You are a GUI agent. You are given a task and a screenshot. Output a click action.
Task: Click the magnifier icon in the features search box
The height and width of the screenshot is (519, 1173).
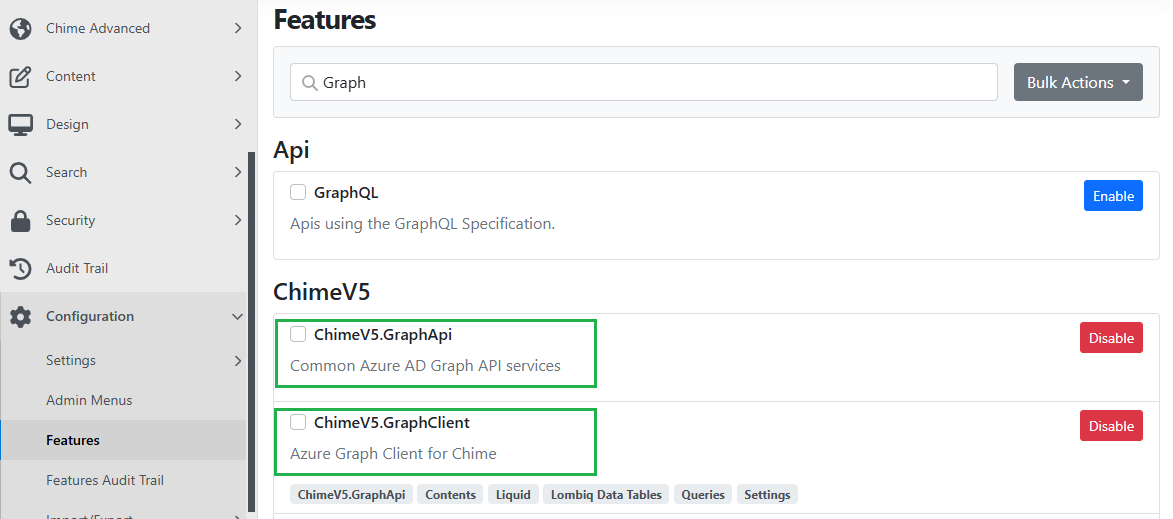click(x=310, y=82)
